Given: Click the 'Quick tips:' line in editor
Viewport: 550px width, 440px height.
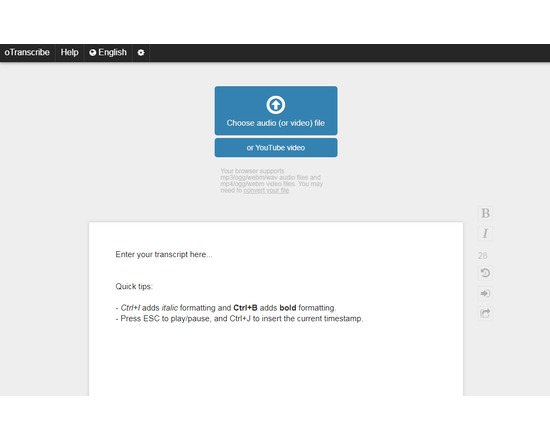Looking at the screenshot, I should click(134, 286).
